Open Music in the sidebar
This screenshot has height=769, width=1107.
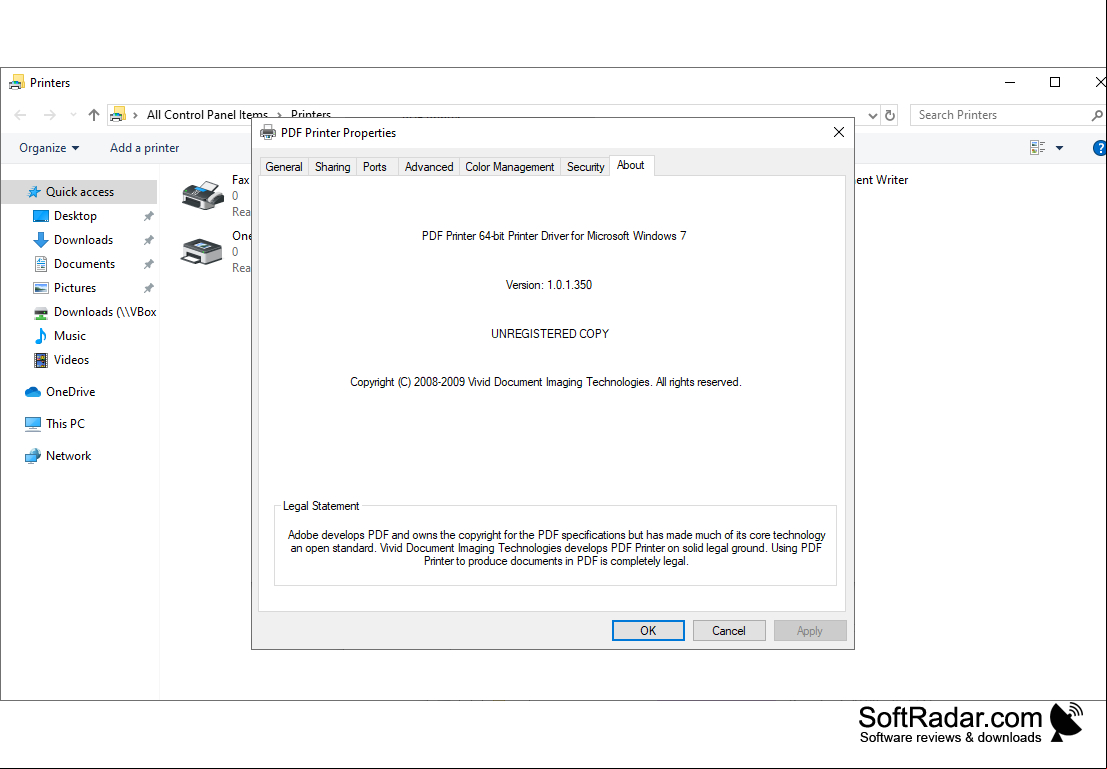click(70, 335)
